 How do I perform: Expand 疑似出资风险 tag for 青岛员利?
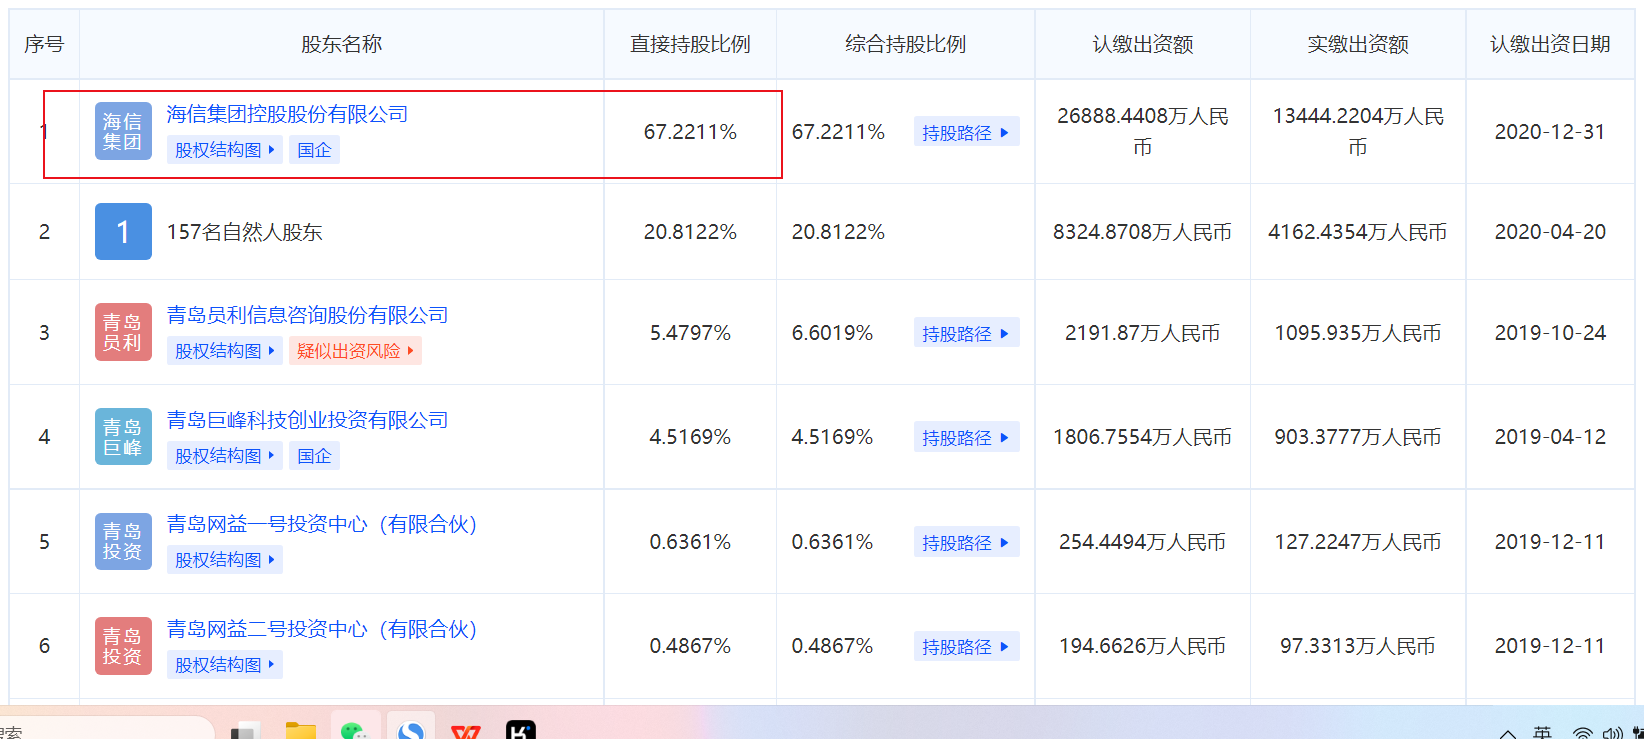pyautogui.click(x=355, y=351)
